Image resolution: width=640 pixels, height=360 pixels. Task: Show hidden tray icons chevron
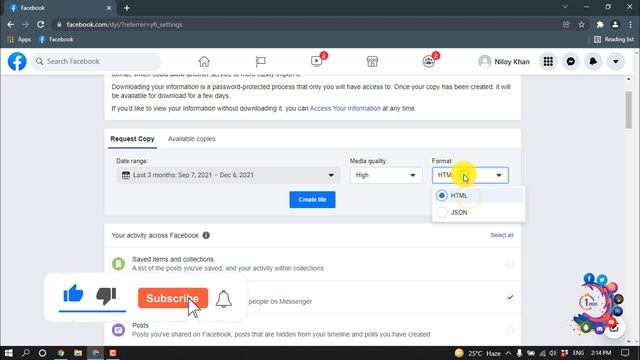[508, 353]
